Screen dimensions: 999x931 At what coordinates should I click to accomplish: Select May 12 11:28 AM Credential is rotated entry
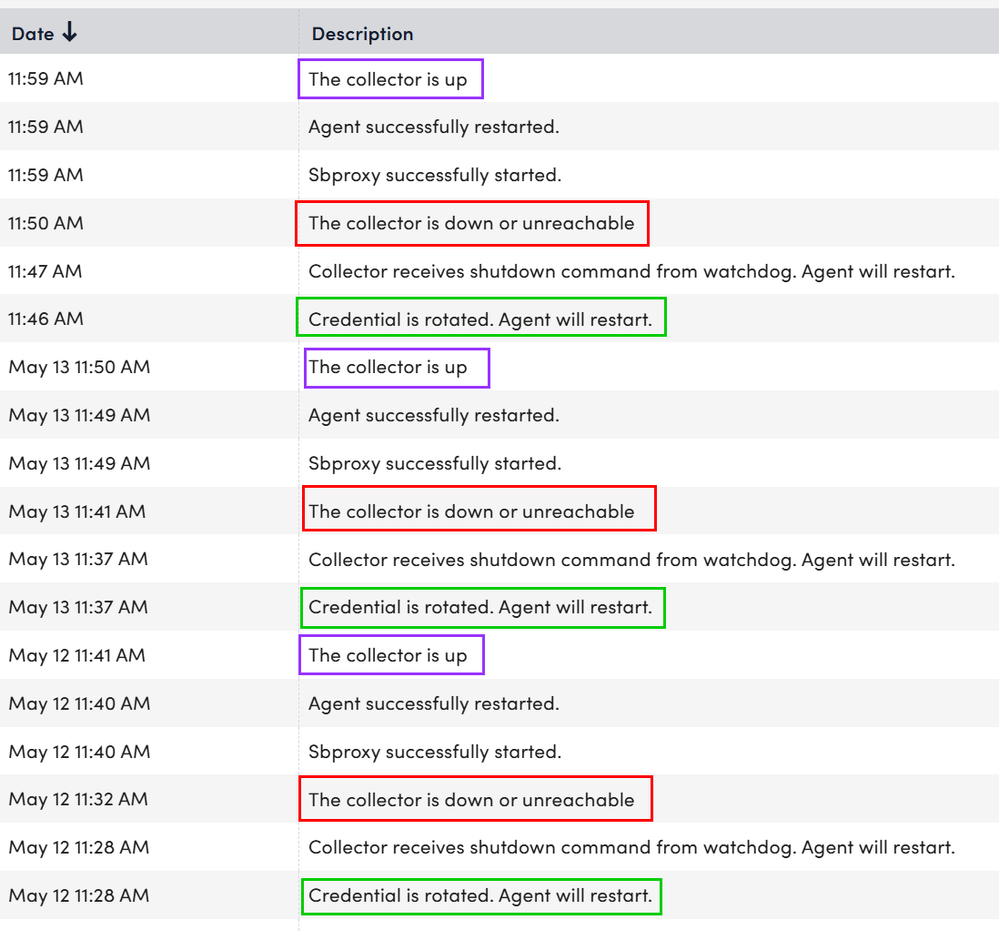(480, 895)
